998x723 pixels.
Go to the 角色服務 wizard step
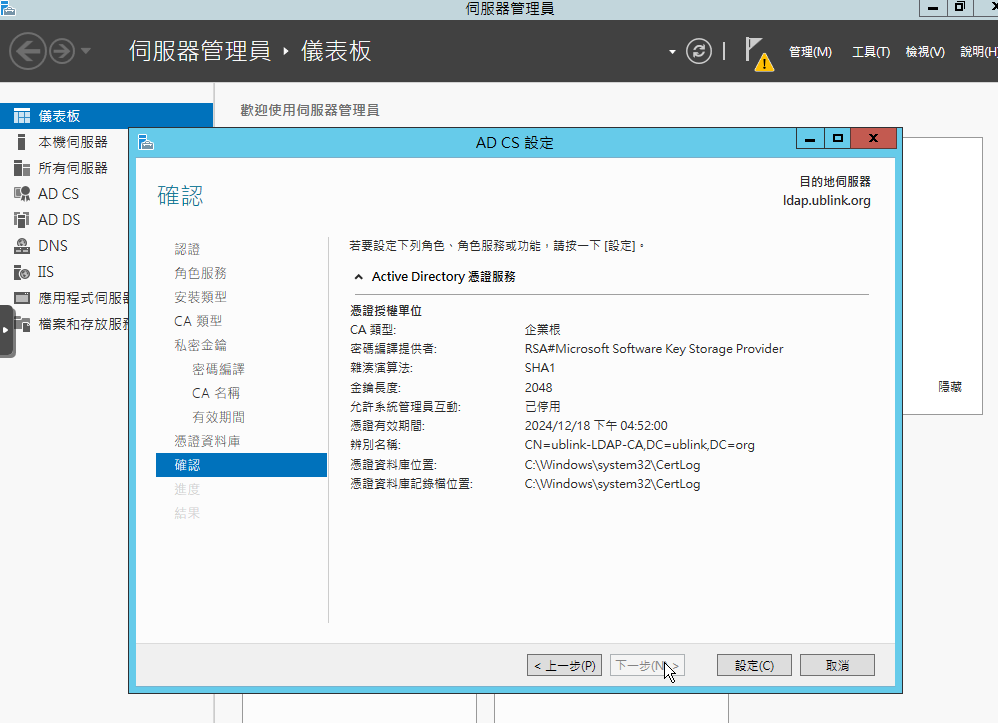tap(200, 273)
